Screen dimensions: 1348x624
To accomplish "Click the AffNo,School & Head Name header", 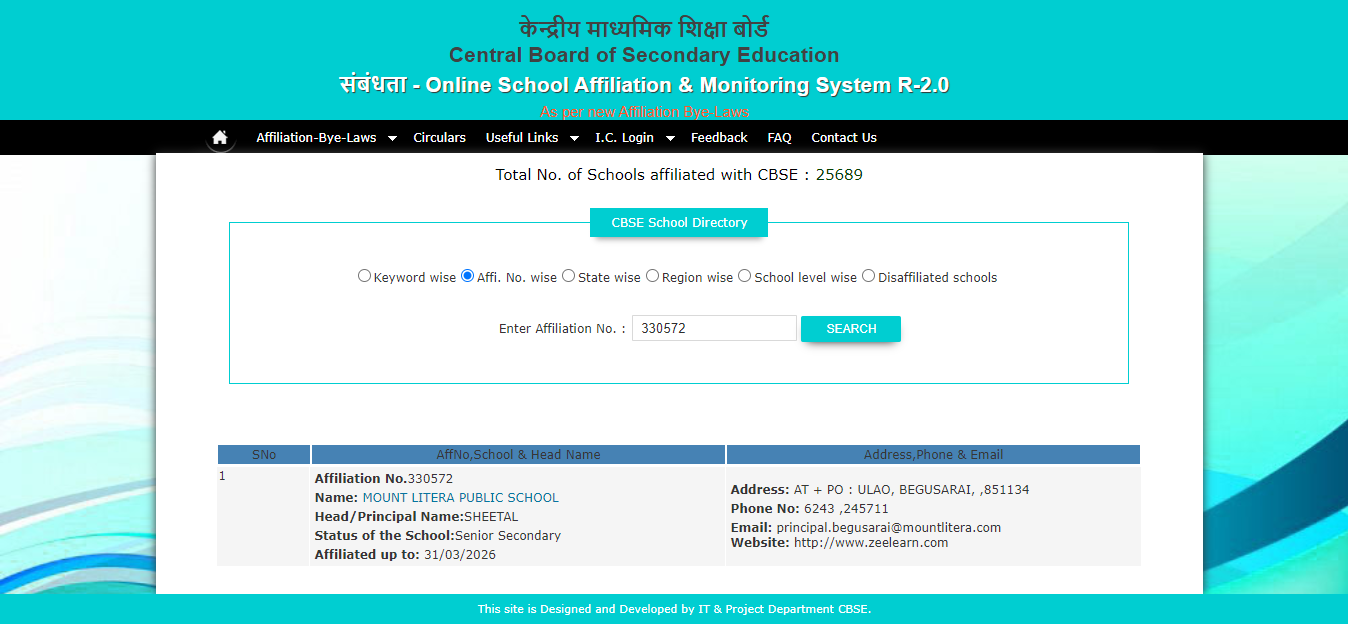I will pyautogui.click(x=518, y=455).
